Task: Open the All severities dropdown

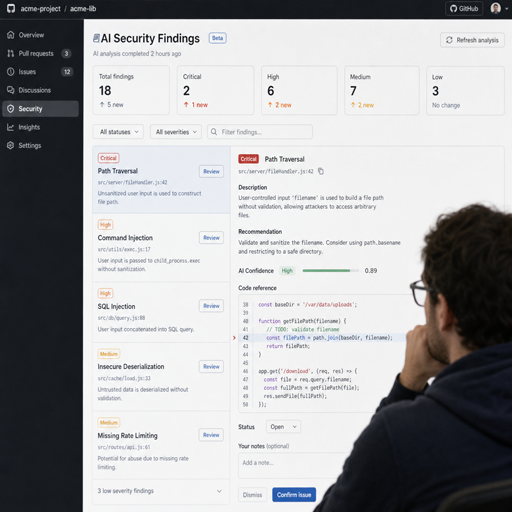Action: (x=176, y=132)
